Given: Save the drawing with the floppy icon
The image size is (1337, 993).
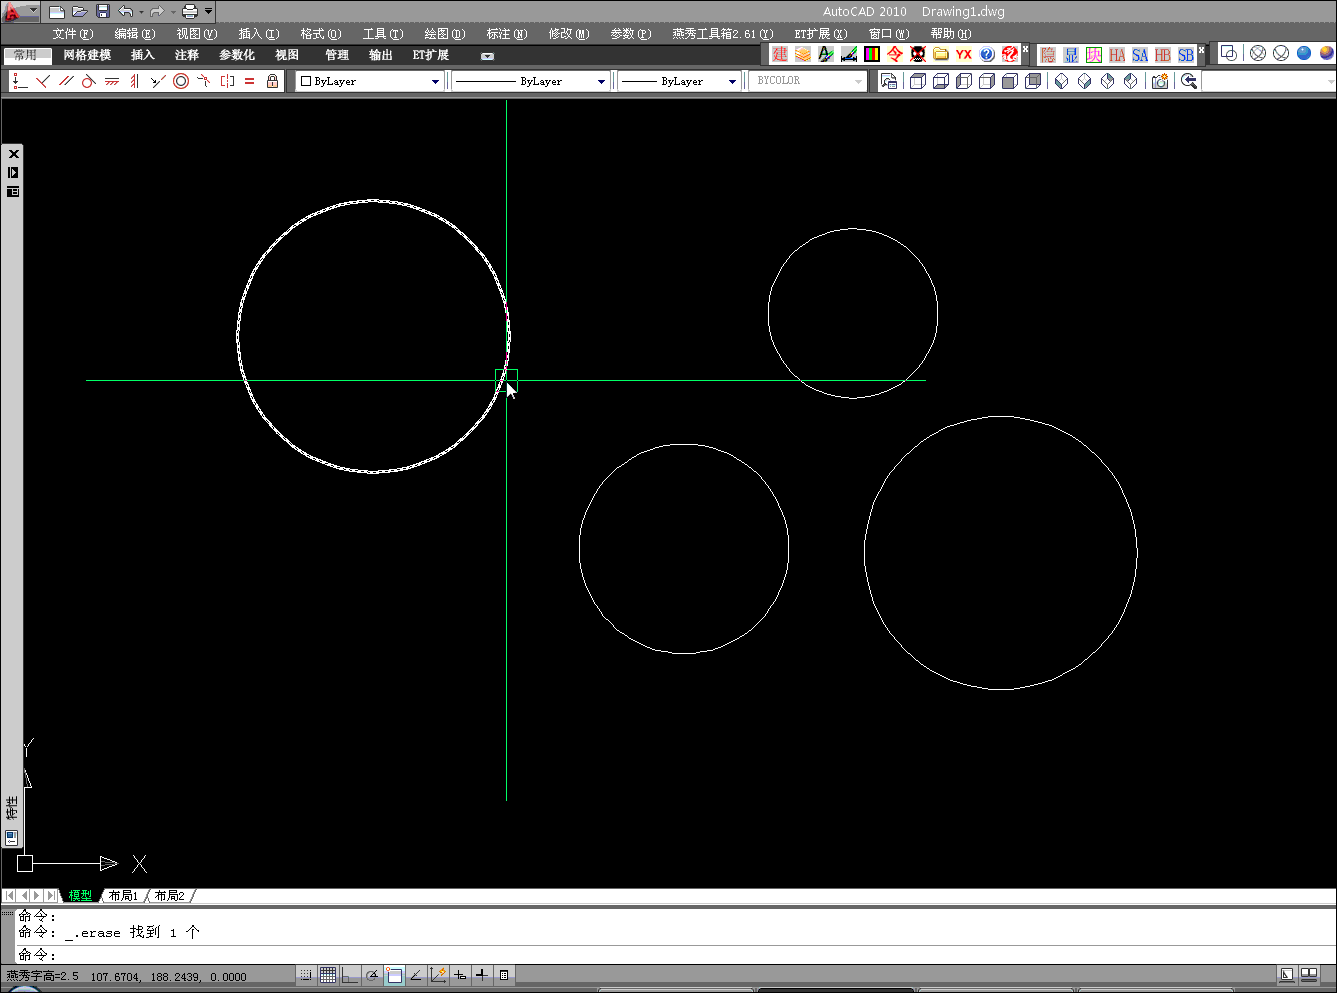Looking at the screenshot, I should (x=103, y=12).
